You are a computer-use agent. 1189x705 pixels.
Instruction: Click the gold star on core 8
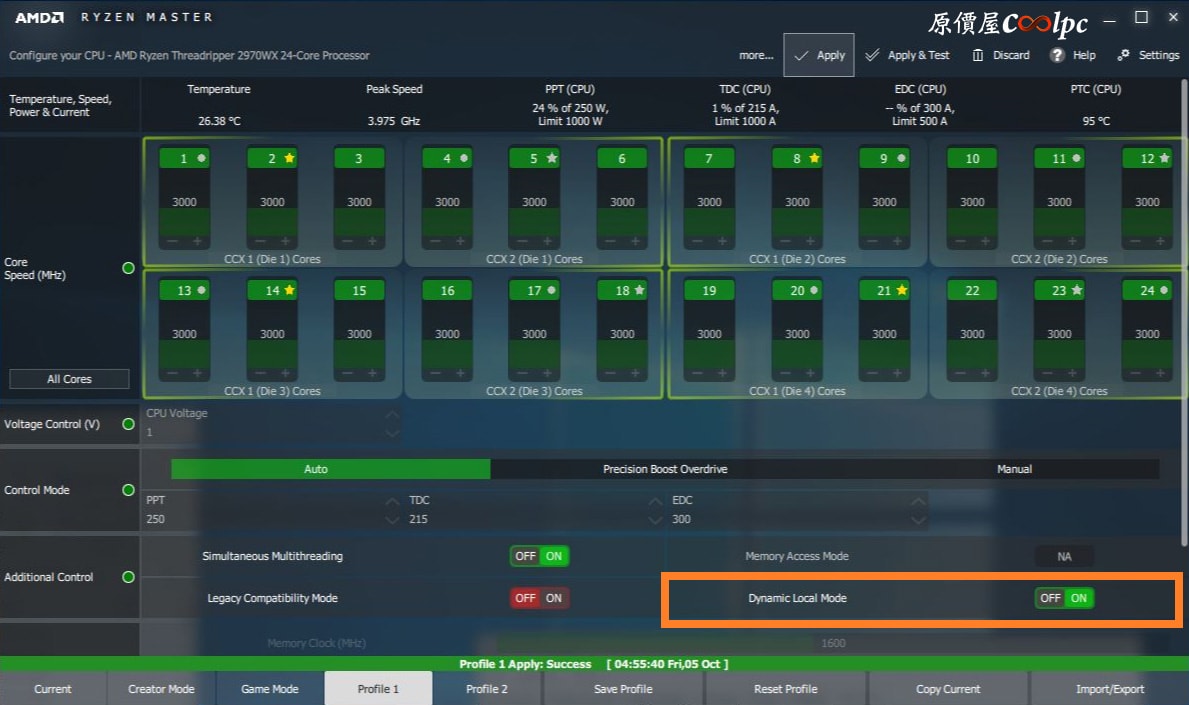814,158
